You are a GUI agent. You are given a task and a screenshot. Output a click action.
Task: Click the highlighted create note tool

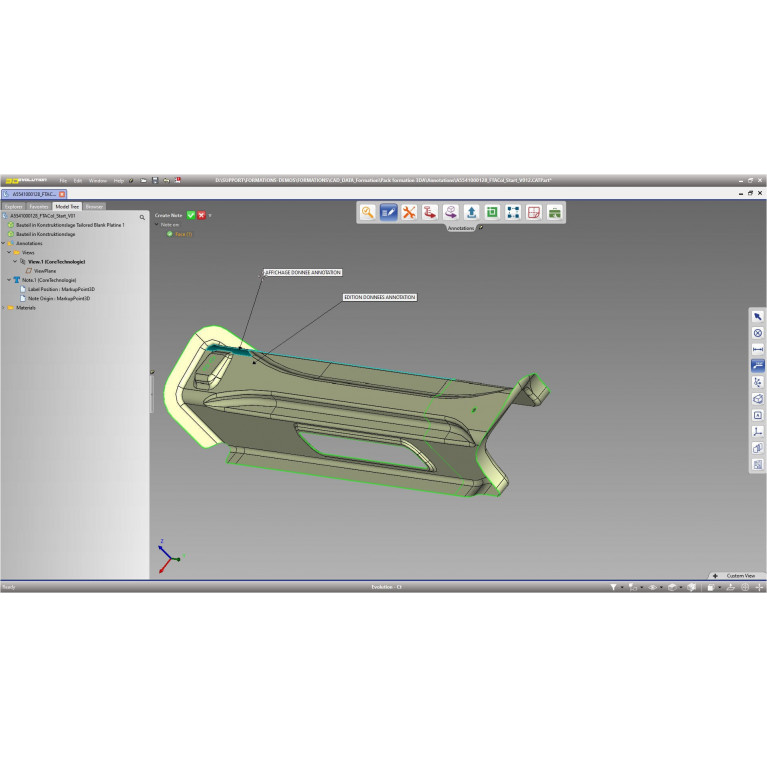758,365
